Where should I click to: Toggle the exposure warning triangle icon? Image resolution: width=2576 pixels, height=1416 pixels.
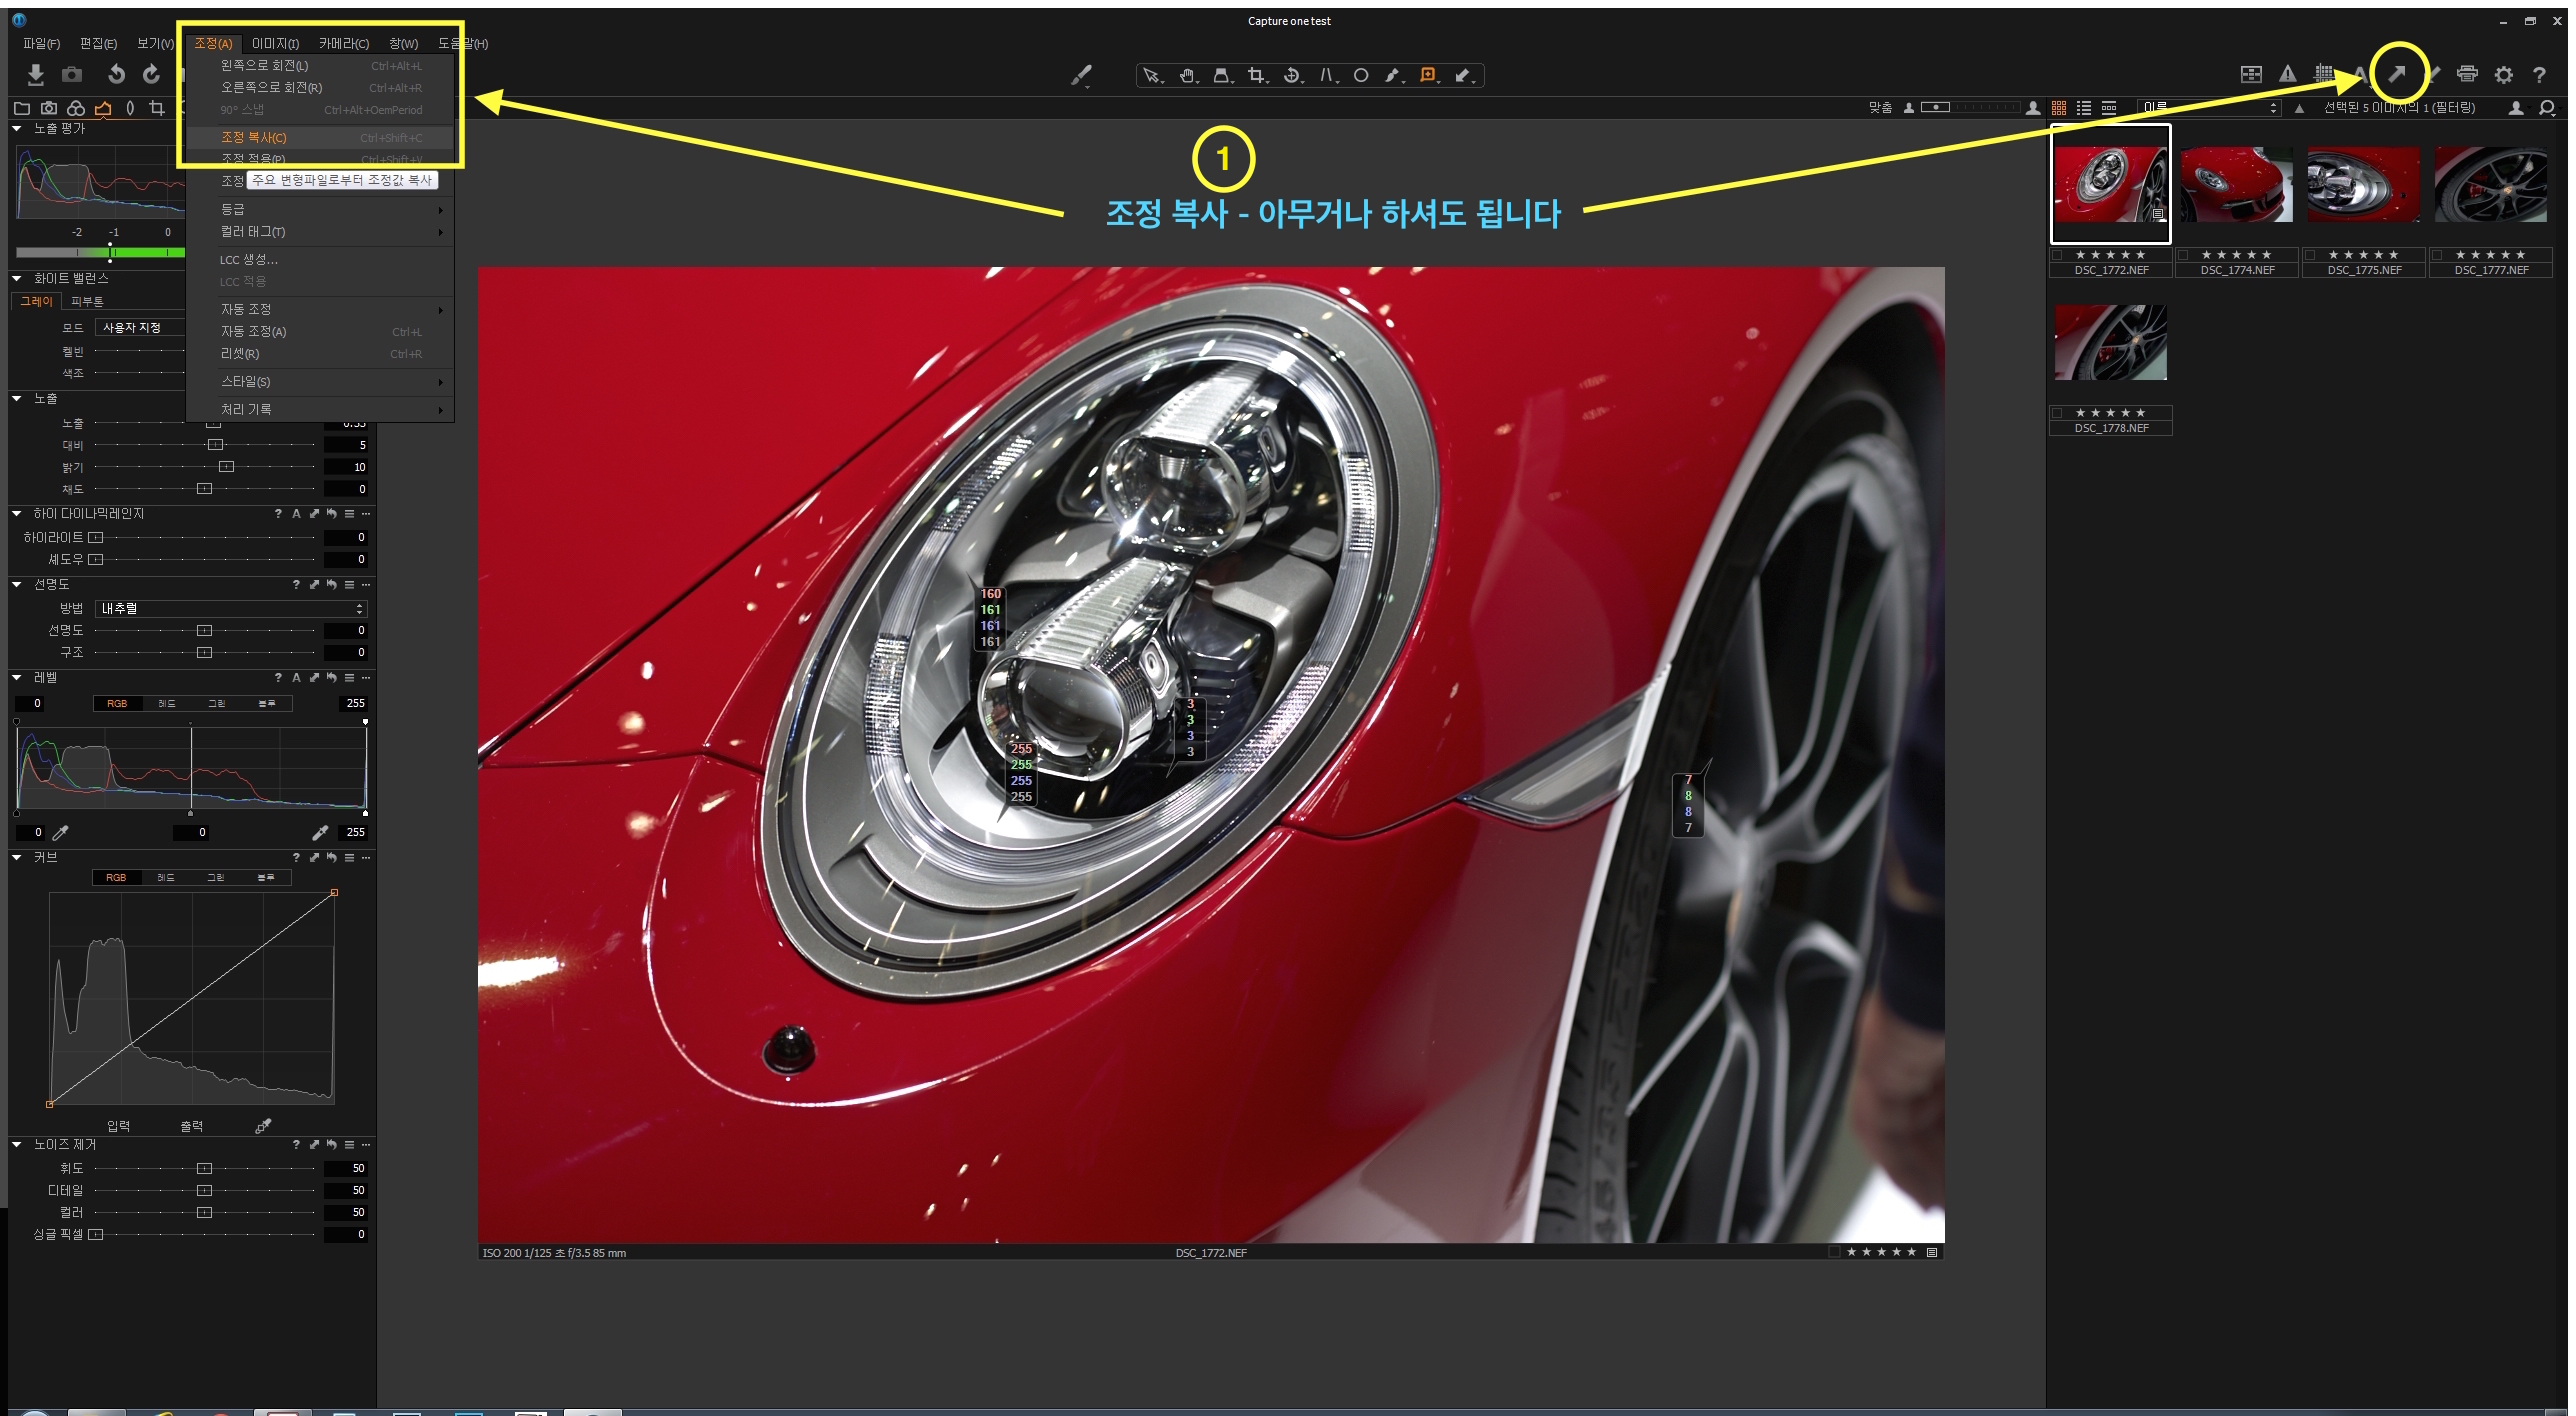point(2287,74)
